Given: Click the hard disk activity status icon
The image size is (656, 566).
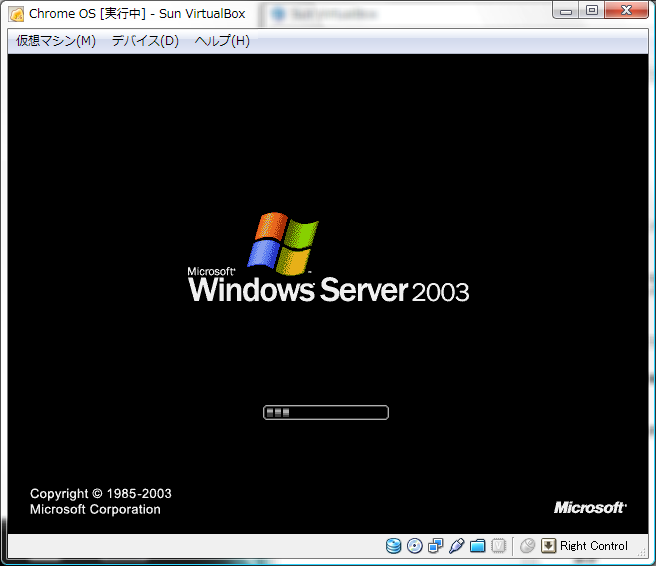Looking at the screenshot, I should [393, 546].
